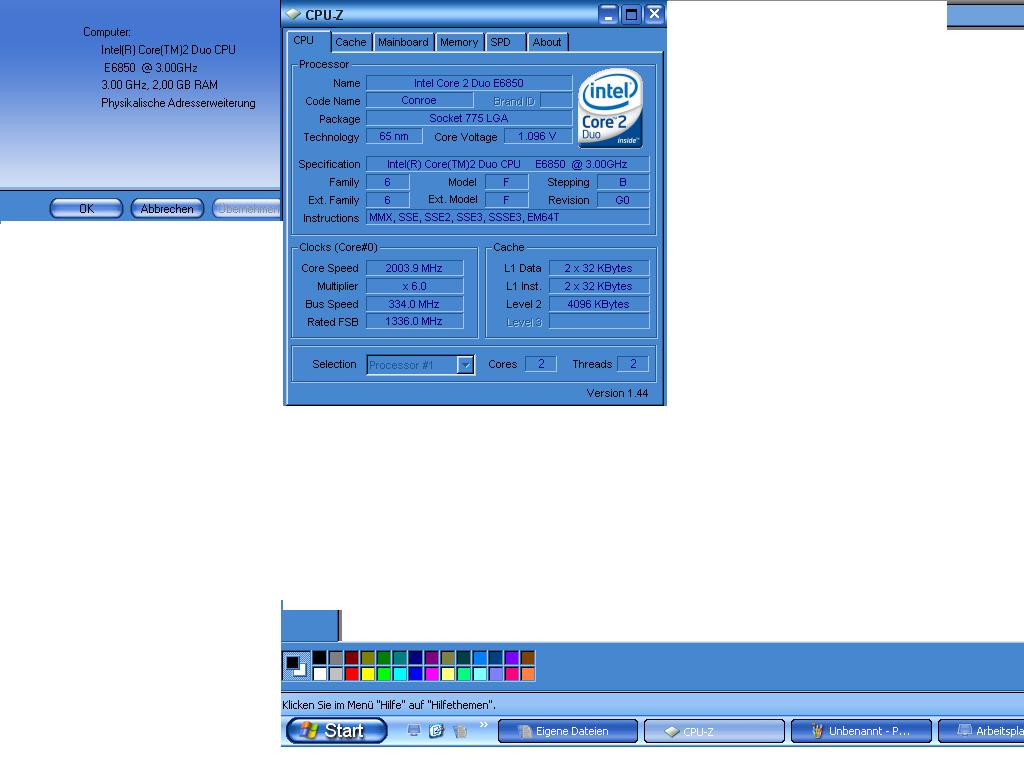Click the third quick launch icon with pages
This screenshot has width=1024, height=768.
click(x=460, y=731)
